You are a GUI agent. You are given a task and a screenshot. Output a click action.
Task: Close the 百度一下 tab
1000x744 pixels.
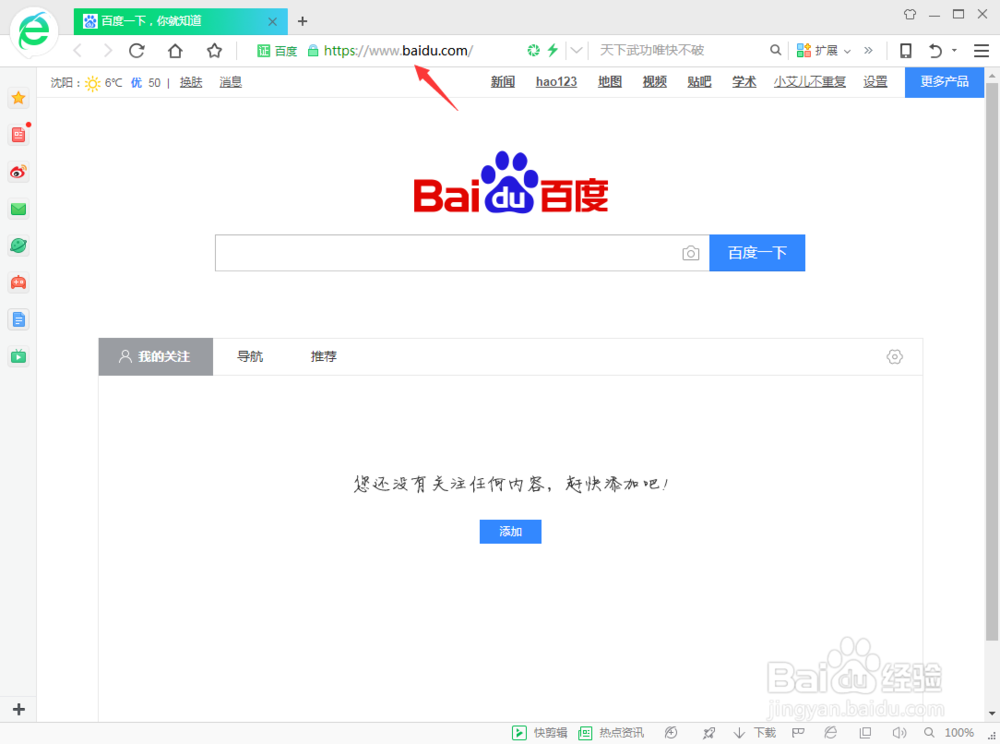point(272,21)
